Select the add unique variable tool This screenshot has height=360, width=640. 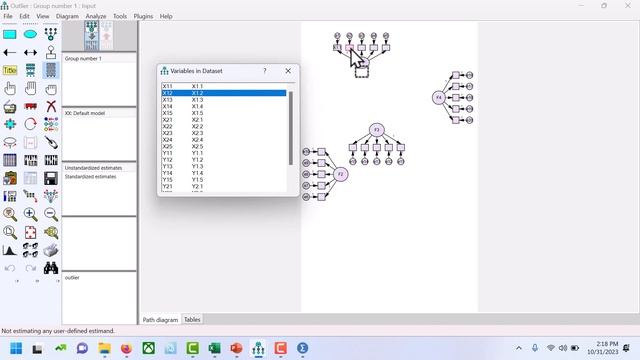(x=51, y=52)
